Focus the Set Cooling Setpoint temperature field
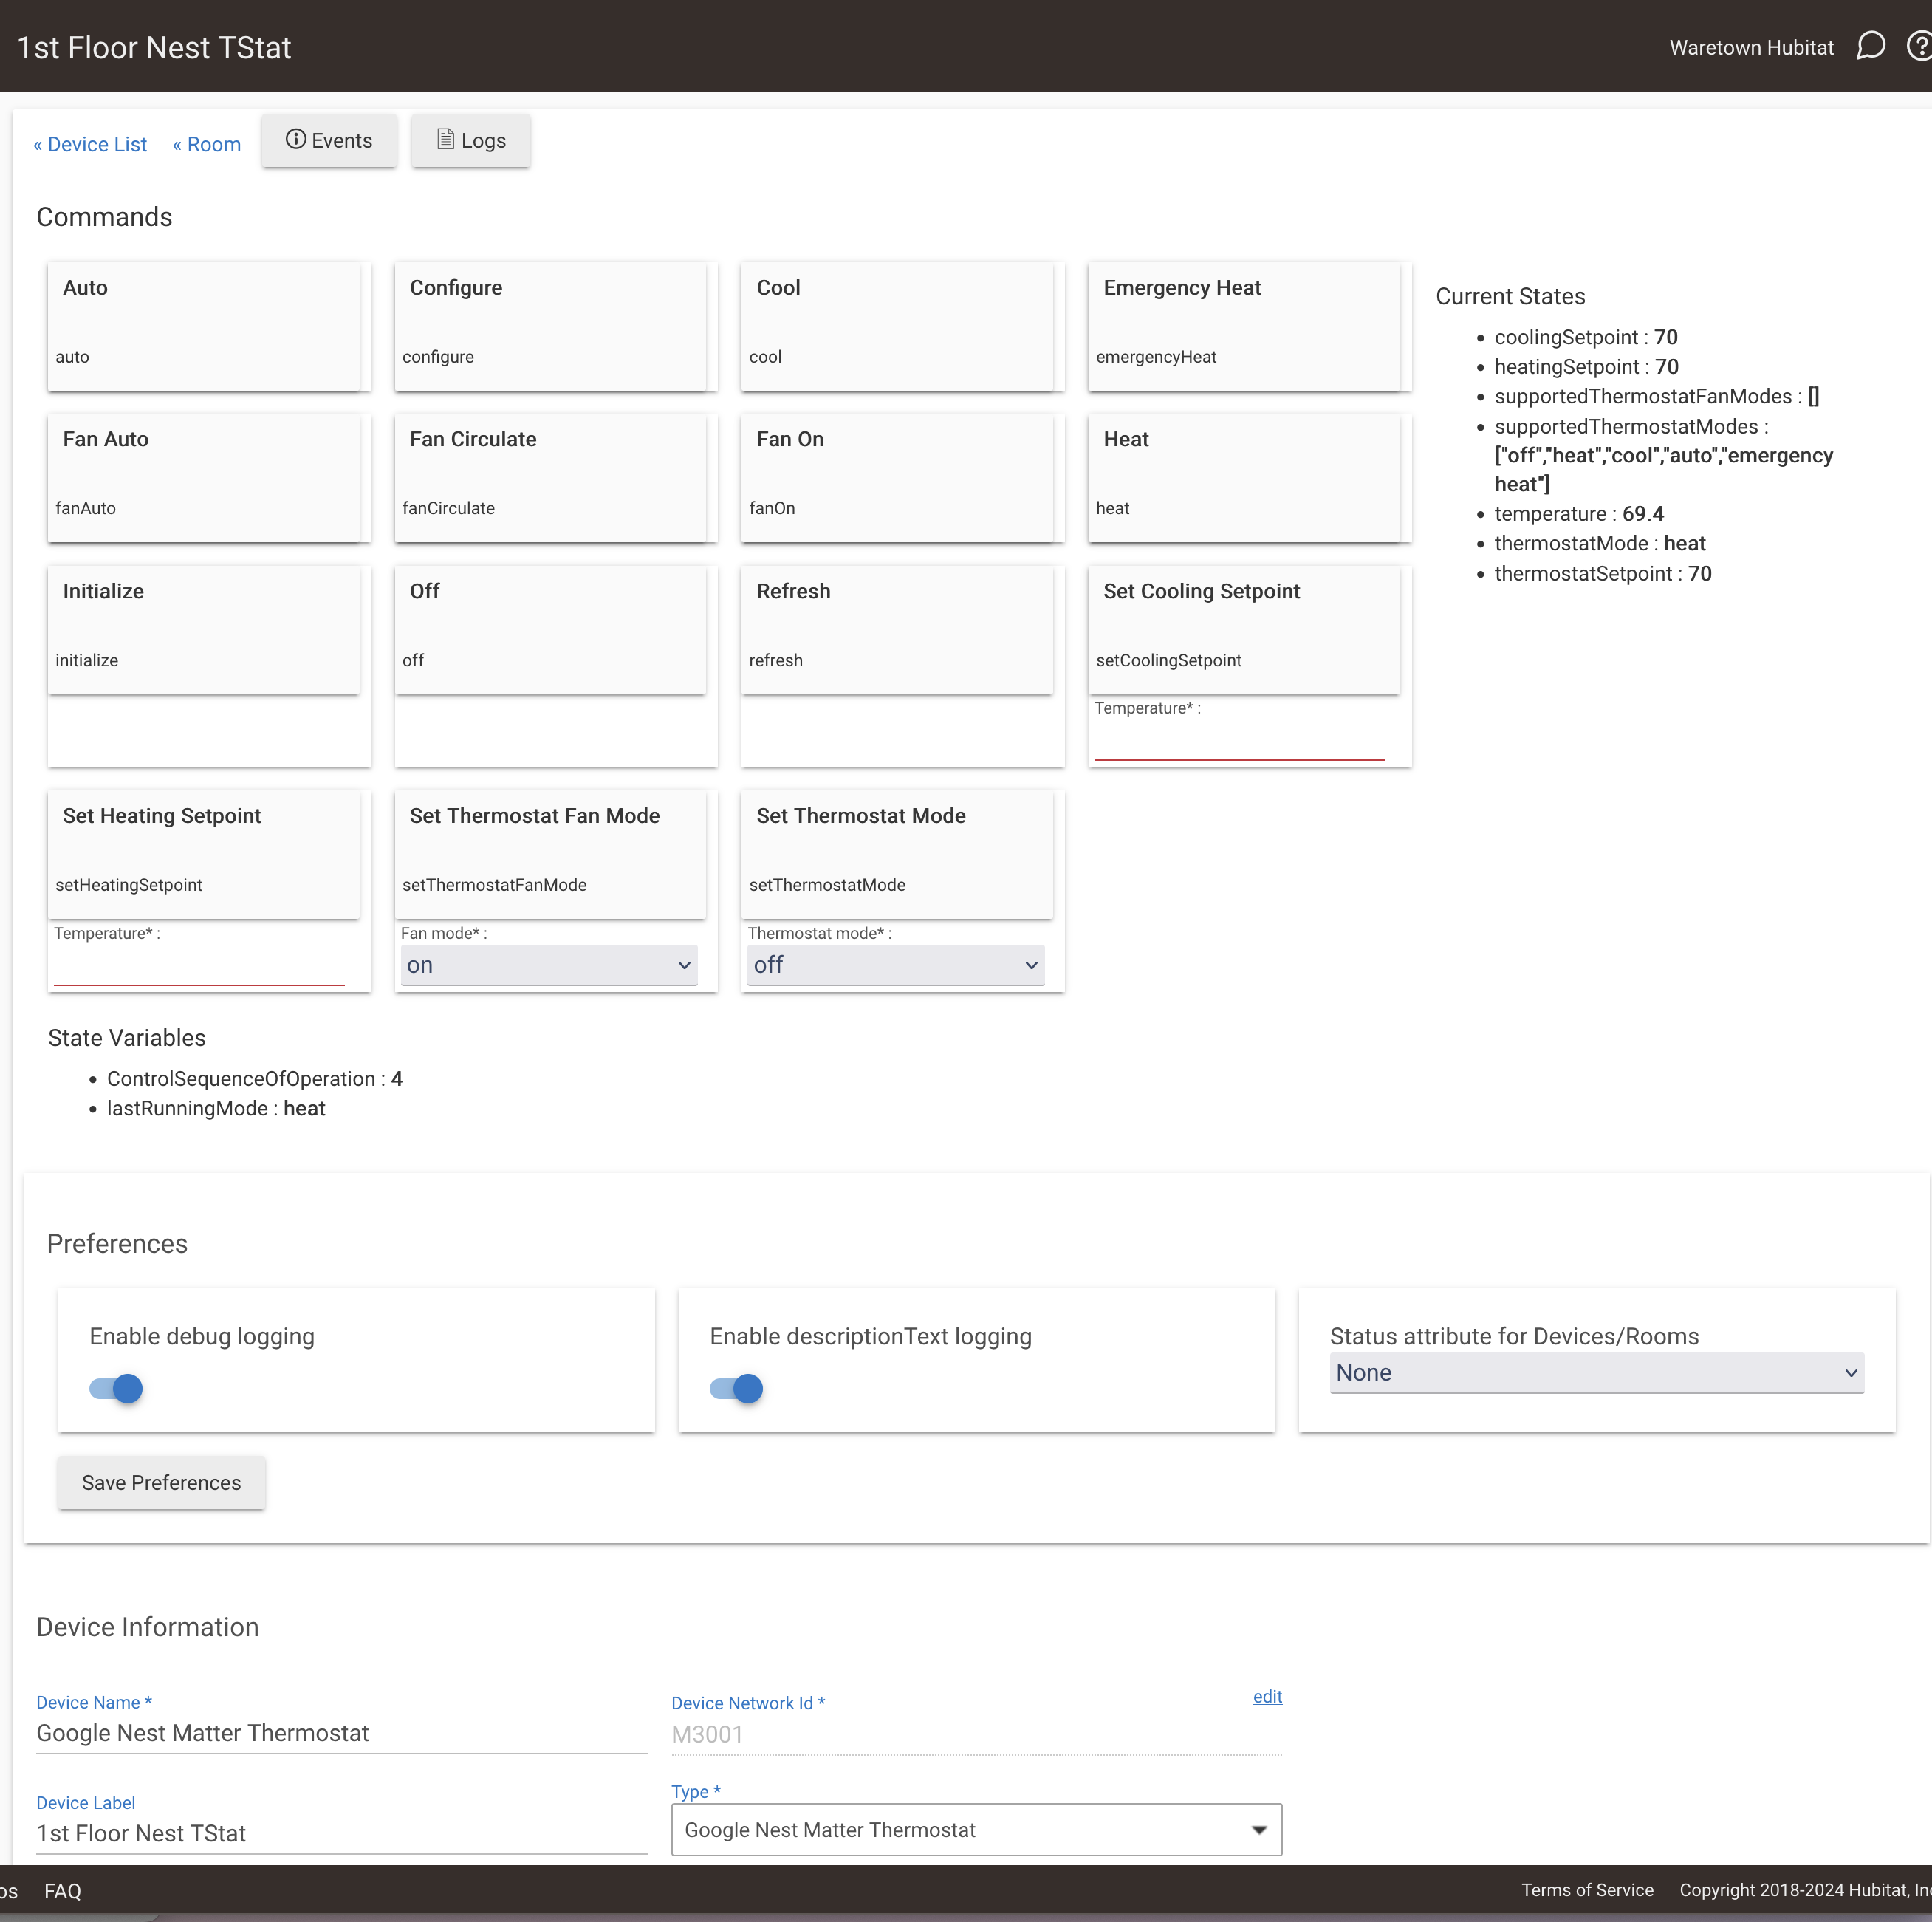The width and height of the screenshot is (1932, 1922). point(1239,744)
